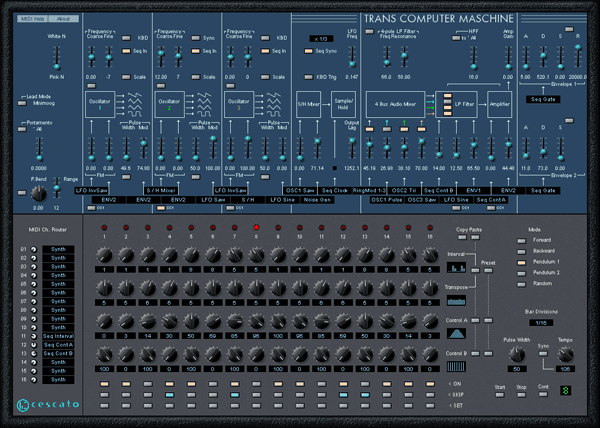Open the About tab
Image resolution: width=600 pixels, height=428 pixels.
65,19
